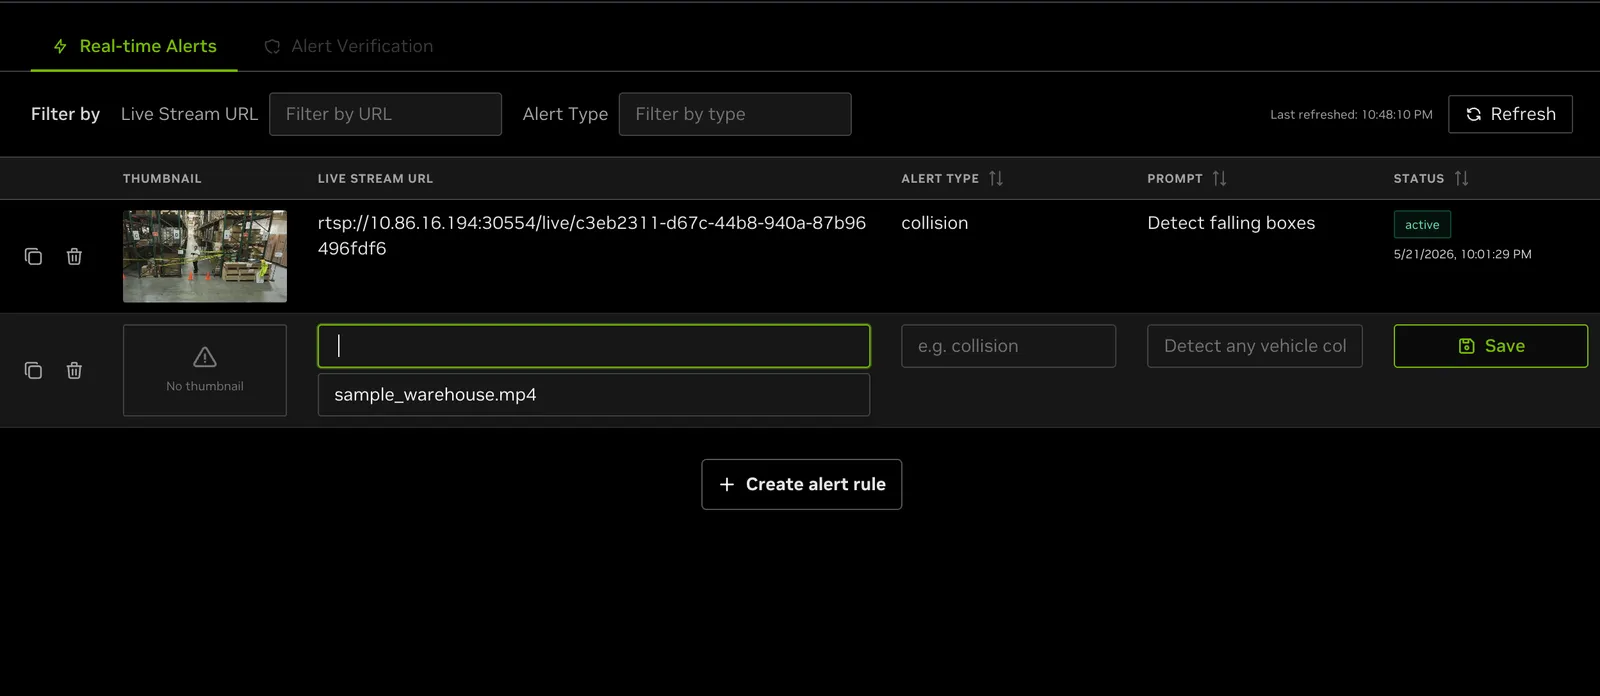Copy the new unsaved alert row
Viewport: 1600px width, 696px height.
click(33, 371)
